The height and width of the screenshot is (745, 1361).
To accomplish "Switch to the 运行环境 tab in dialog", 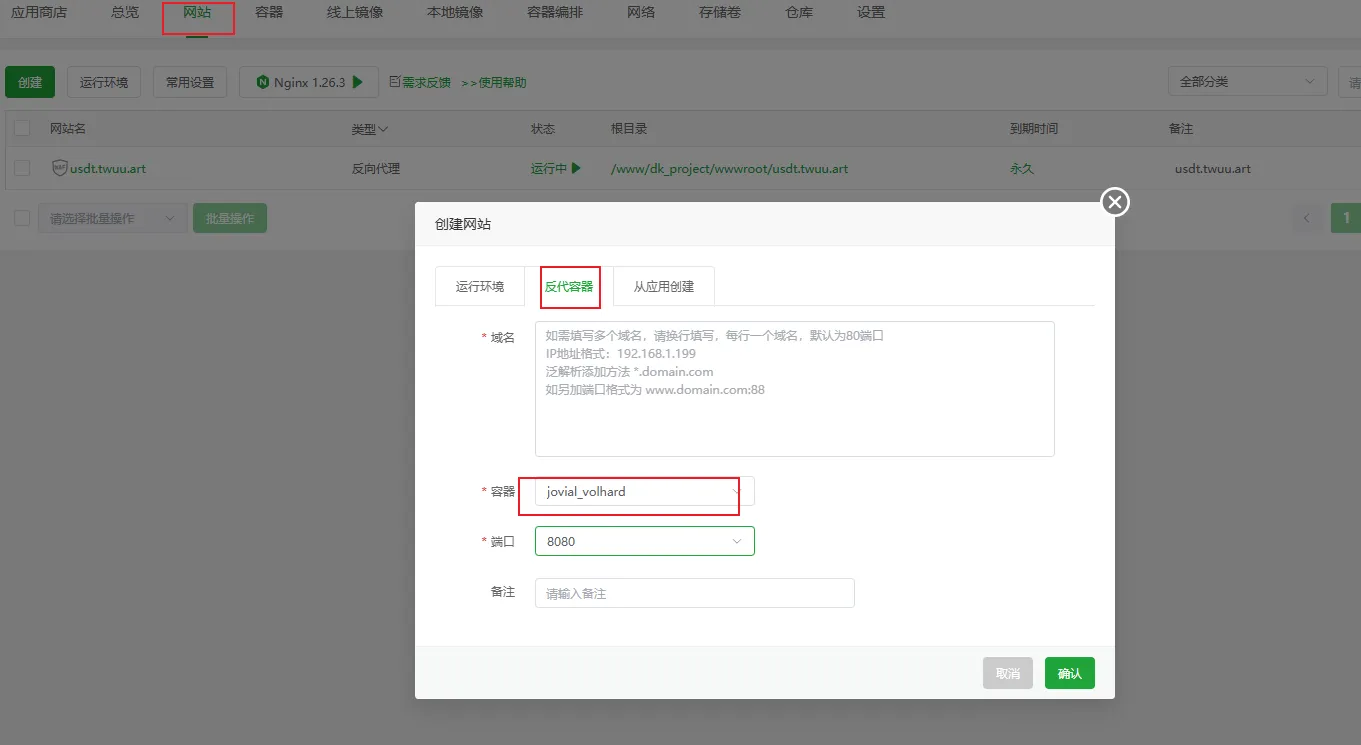I will tap(480, 286).
